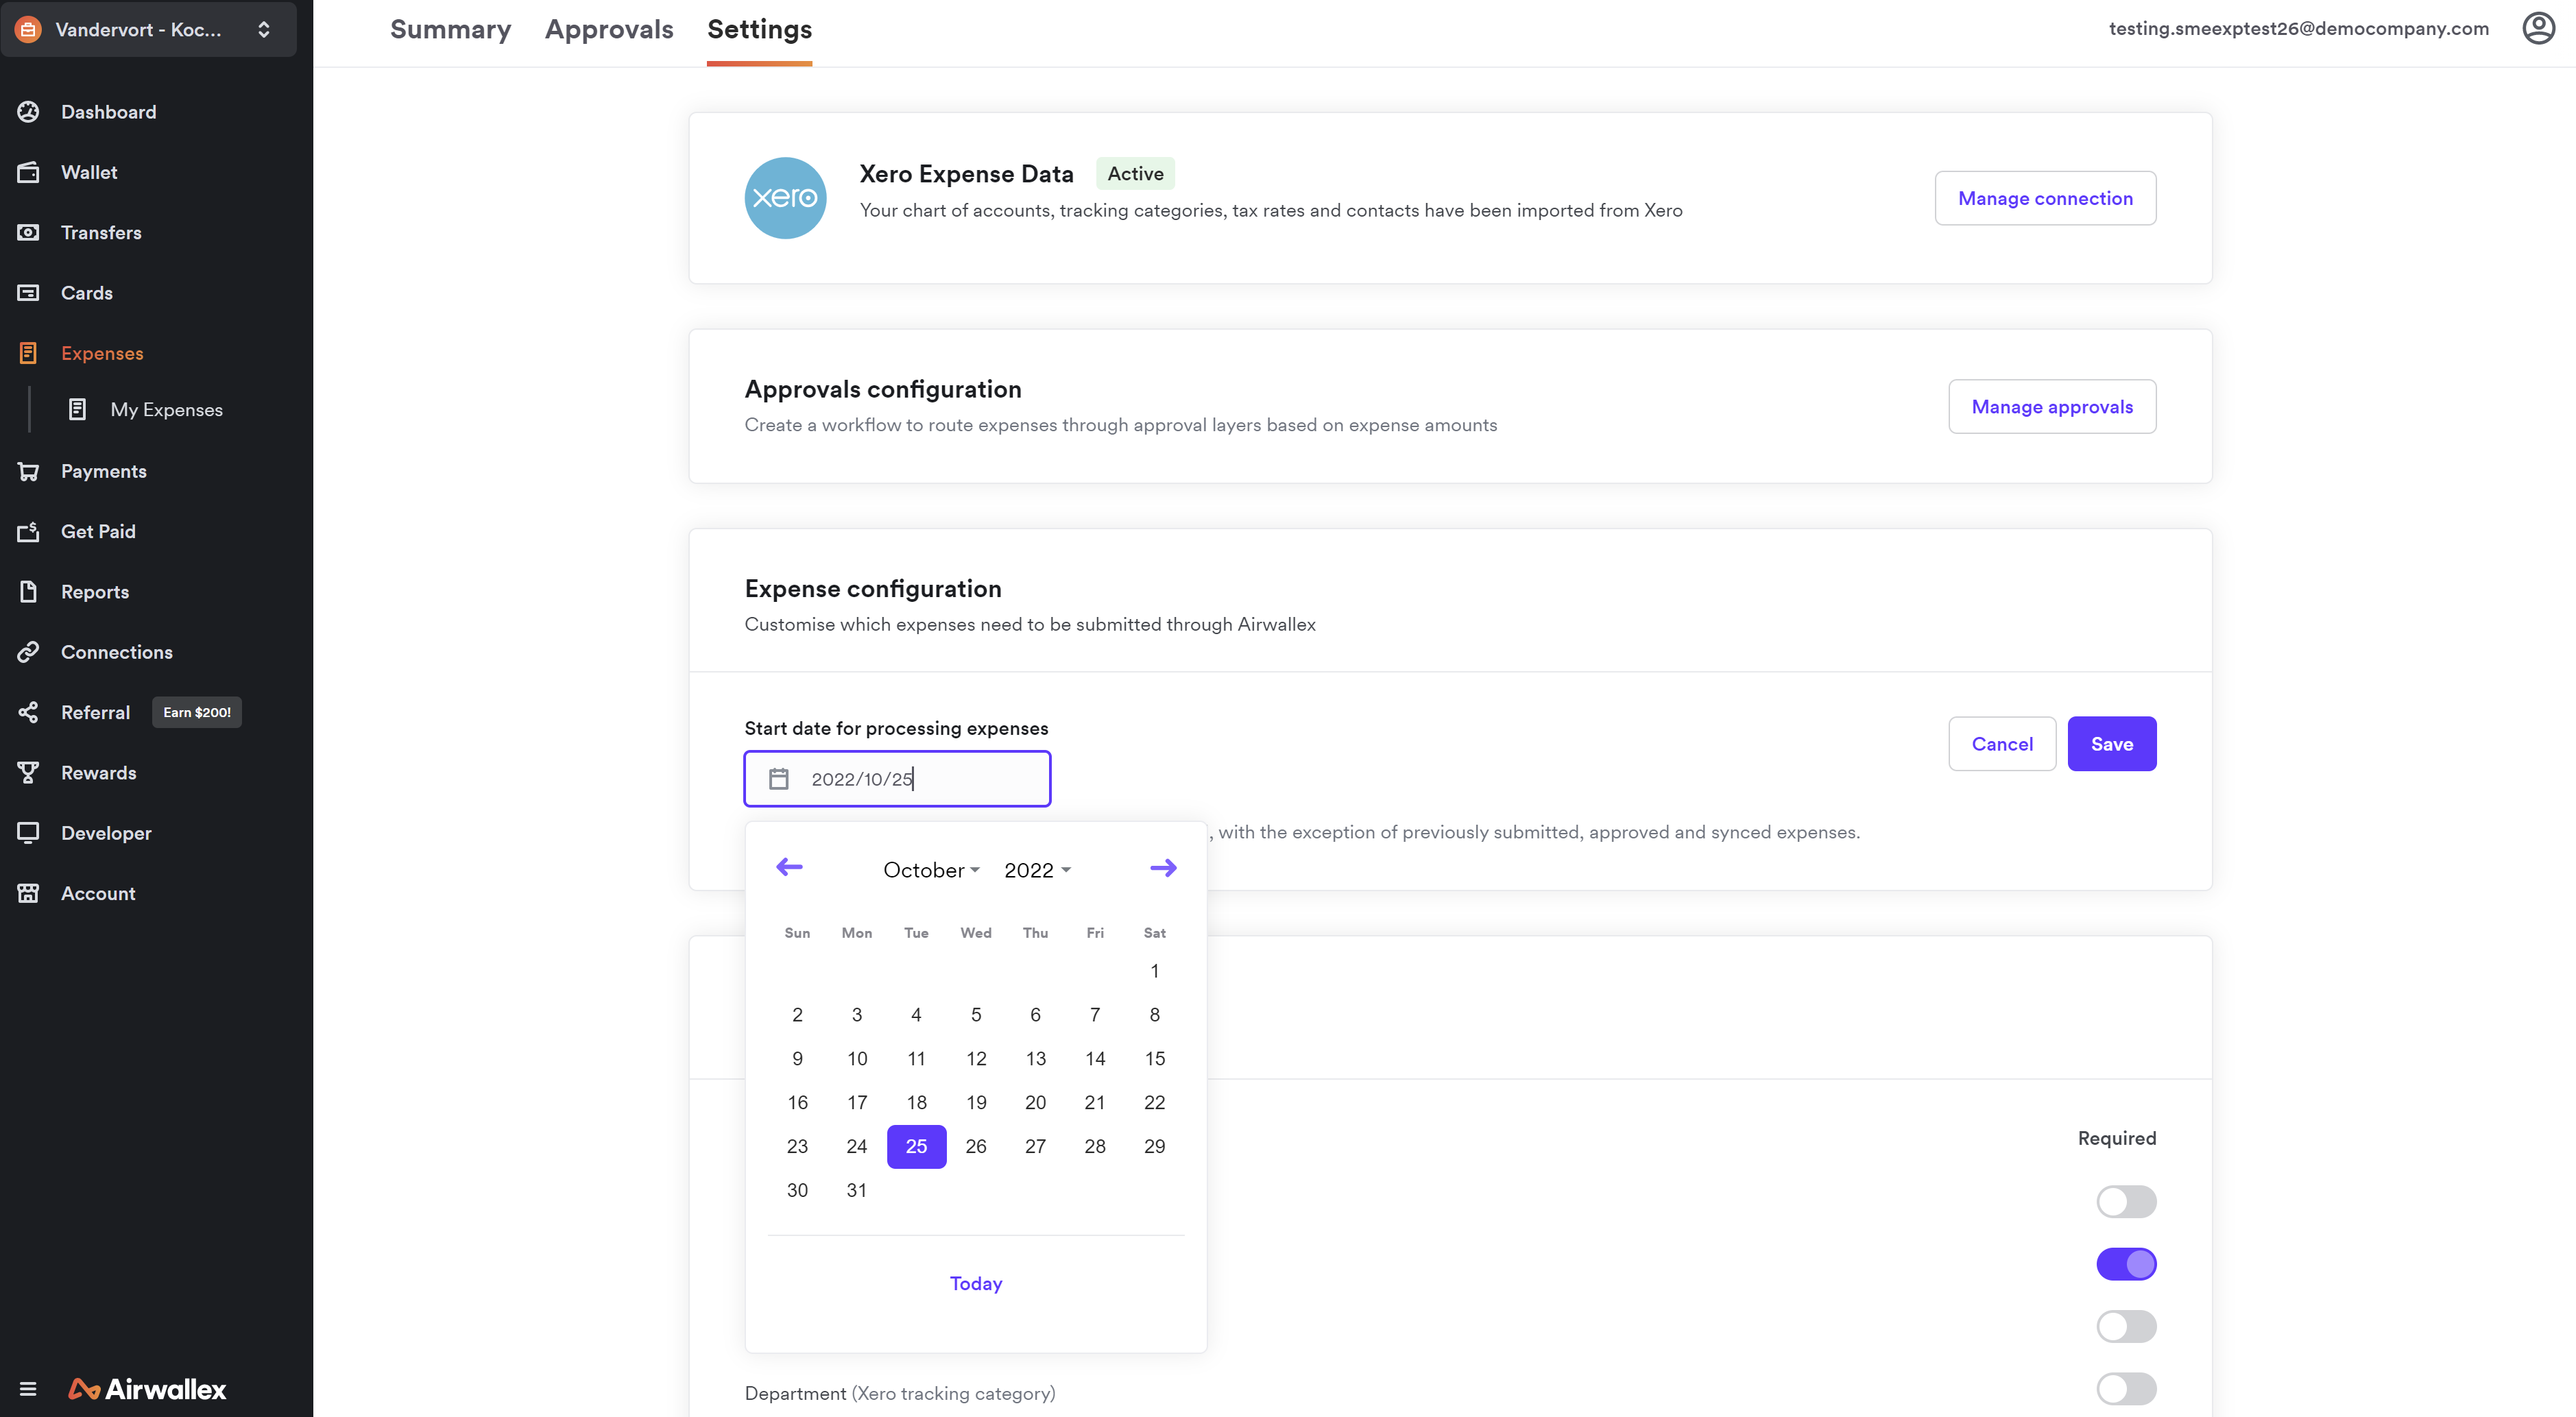Turn on first Required toggle

point(2126,1202)
